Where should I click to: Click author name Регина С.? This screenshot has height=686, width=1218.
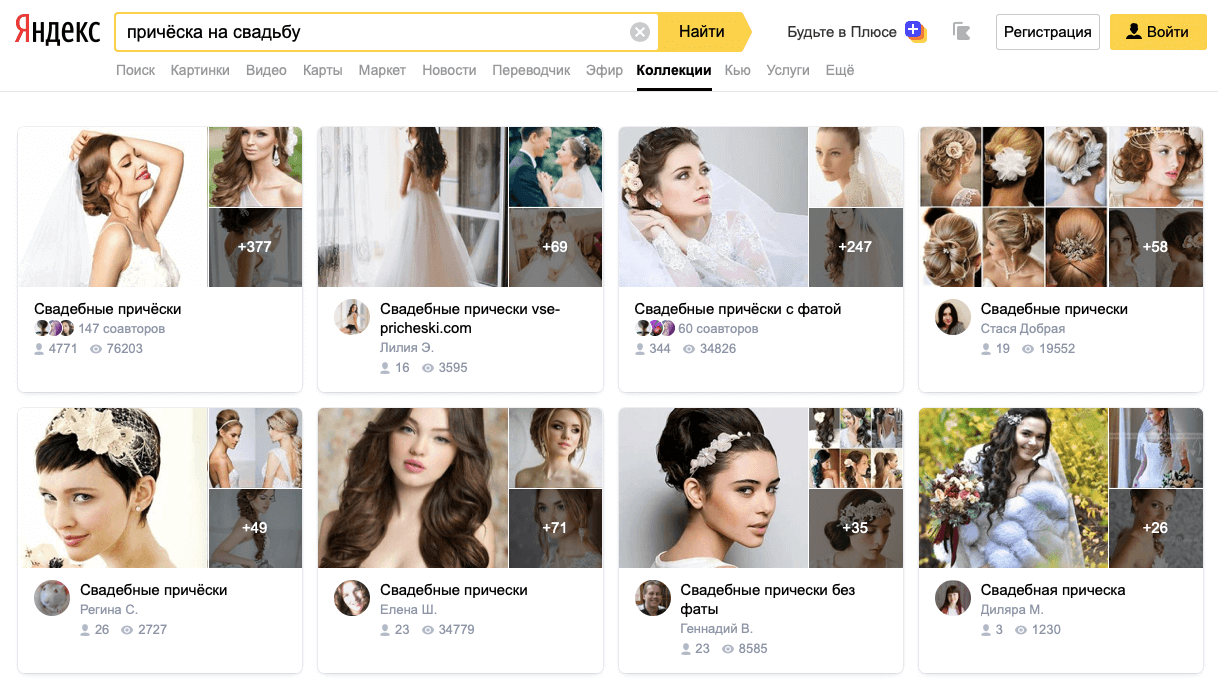(x=109, y=610)
